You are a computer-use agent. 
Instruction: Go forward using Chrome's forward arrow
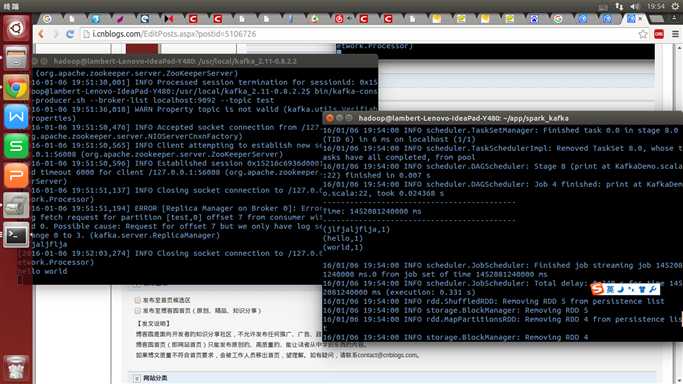click(55, 34)
